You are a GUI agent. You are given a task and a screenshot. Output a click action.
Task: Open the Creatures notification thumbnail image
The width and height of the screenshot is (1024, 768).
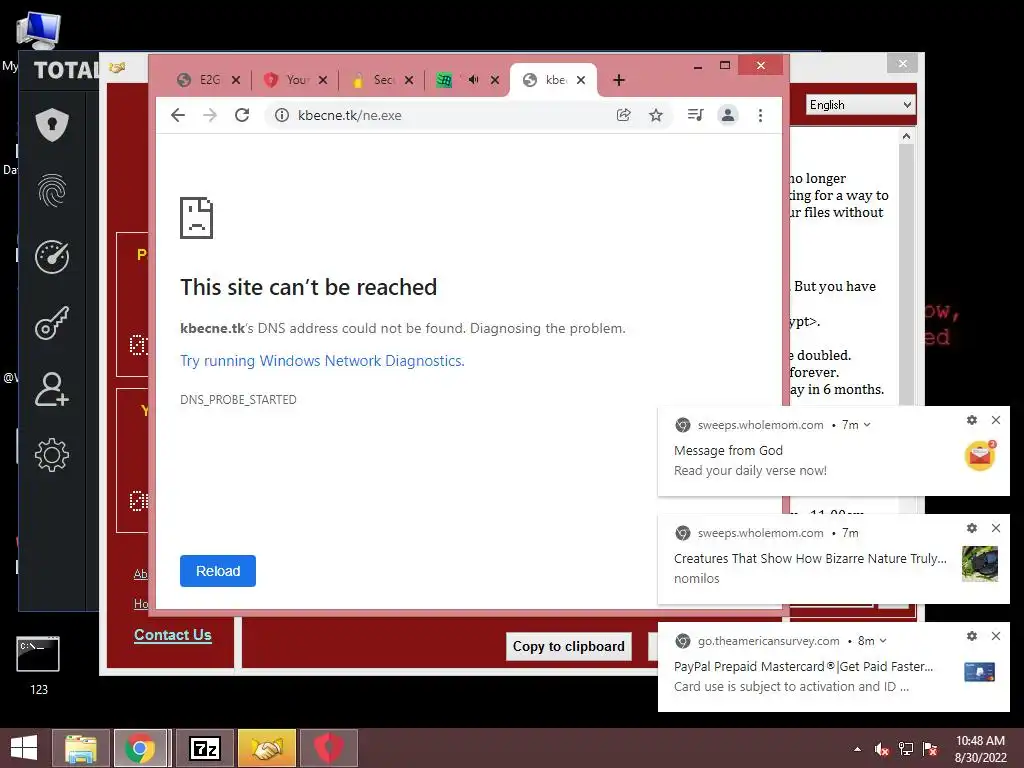(x=980, y=563)
